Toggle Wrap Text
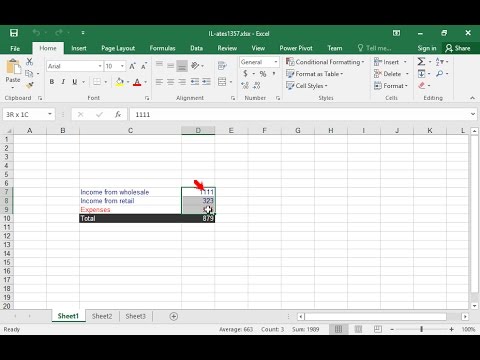This screenshot has height=360, width=480. tap(222, 66)
